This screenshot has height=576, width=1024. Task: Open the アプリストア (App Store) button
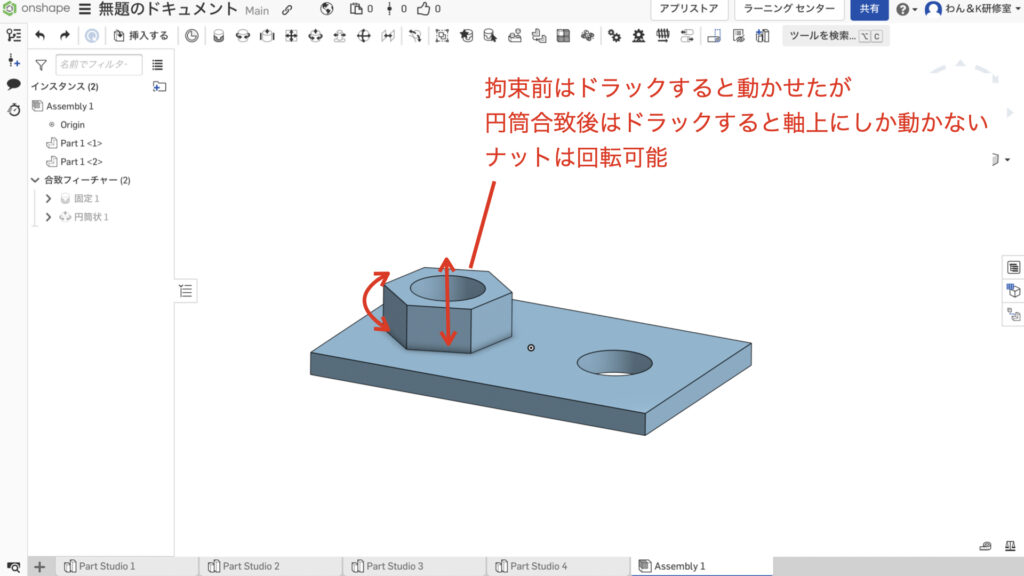click(x=689, y=9)
